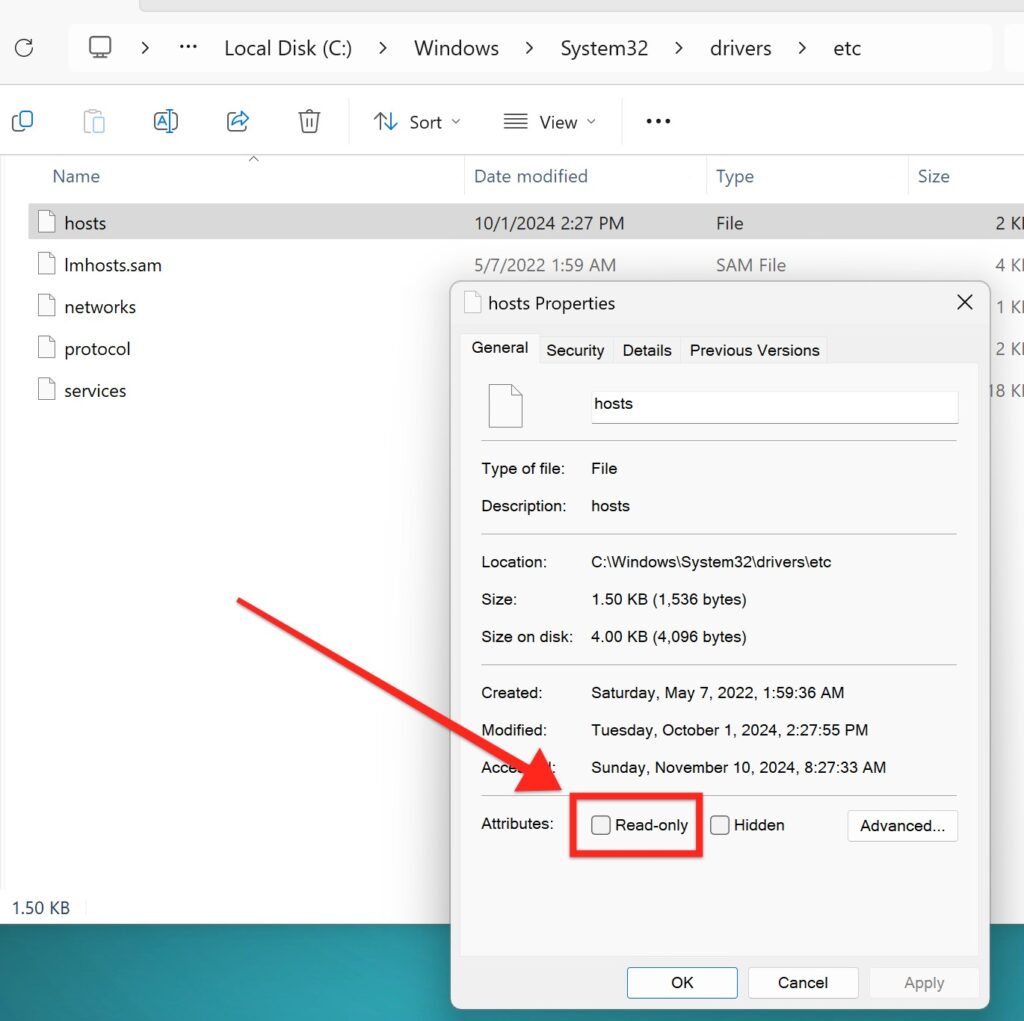Image resolution: width=1024 pixels, height=1021 pixels.
Task: Switch to the Security tab
Action: click(575, 350)
